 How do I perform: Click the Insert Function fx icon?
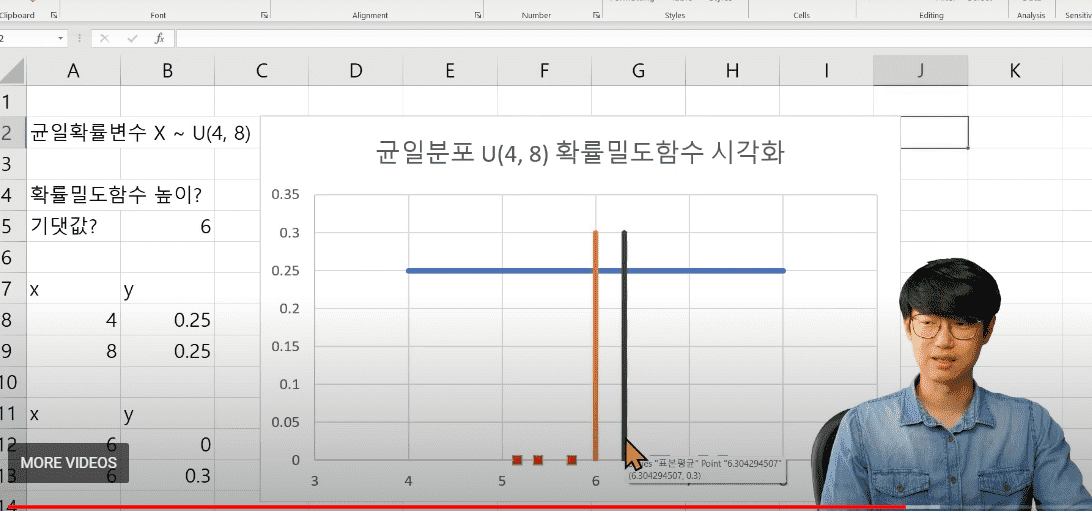(x=159, y=38)
